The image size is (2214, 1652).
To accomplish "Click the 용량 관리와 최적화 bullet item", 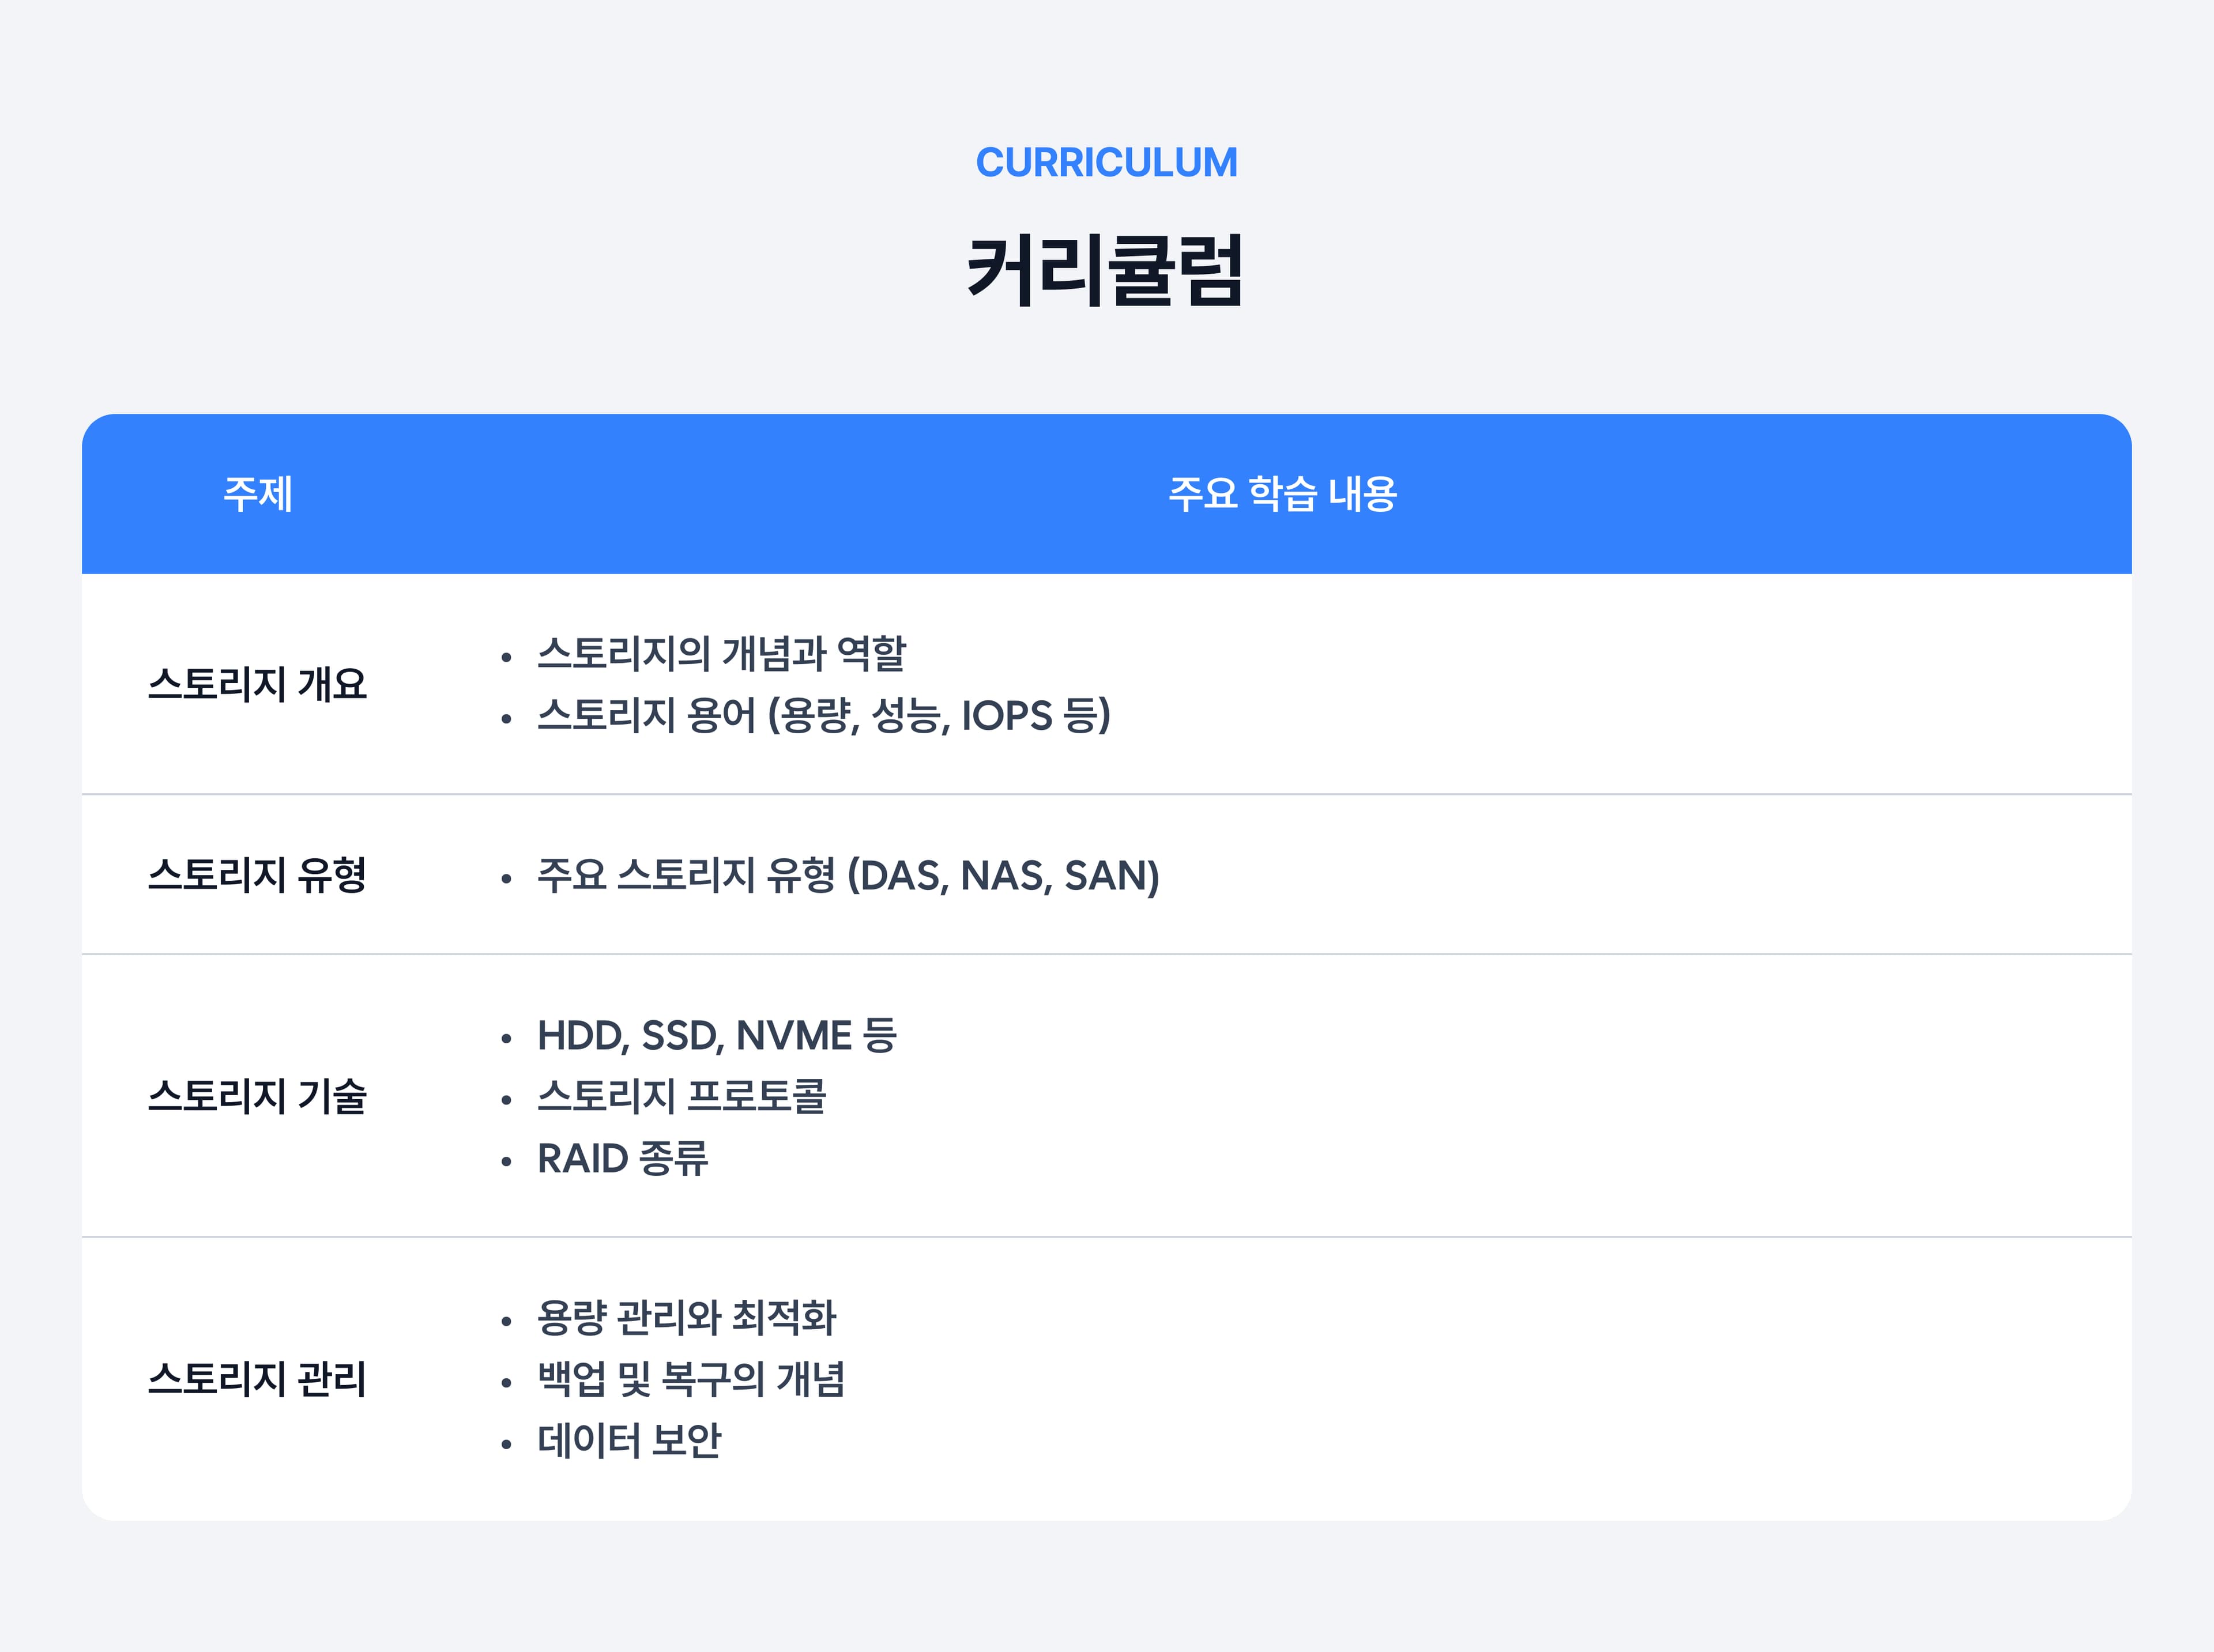I will point(686,1318).
